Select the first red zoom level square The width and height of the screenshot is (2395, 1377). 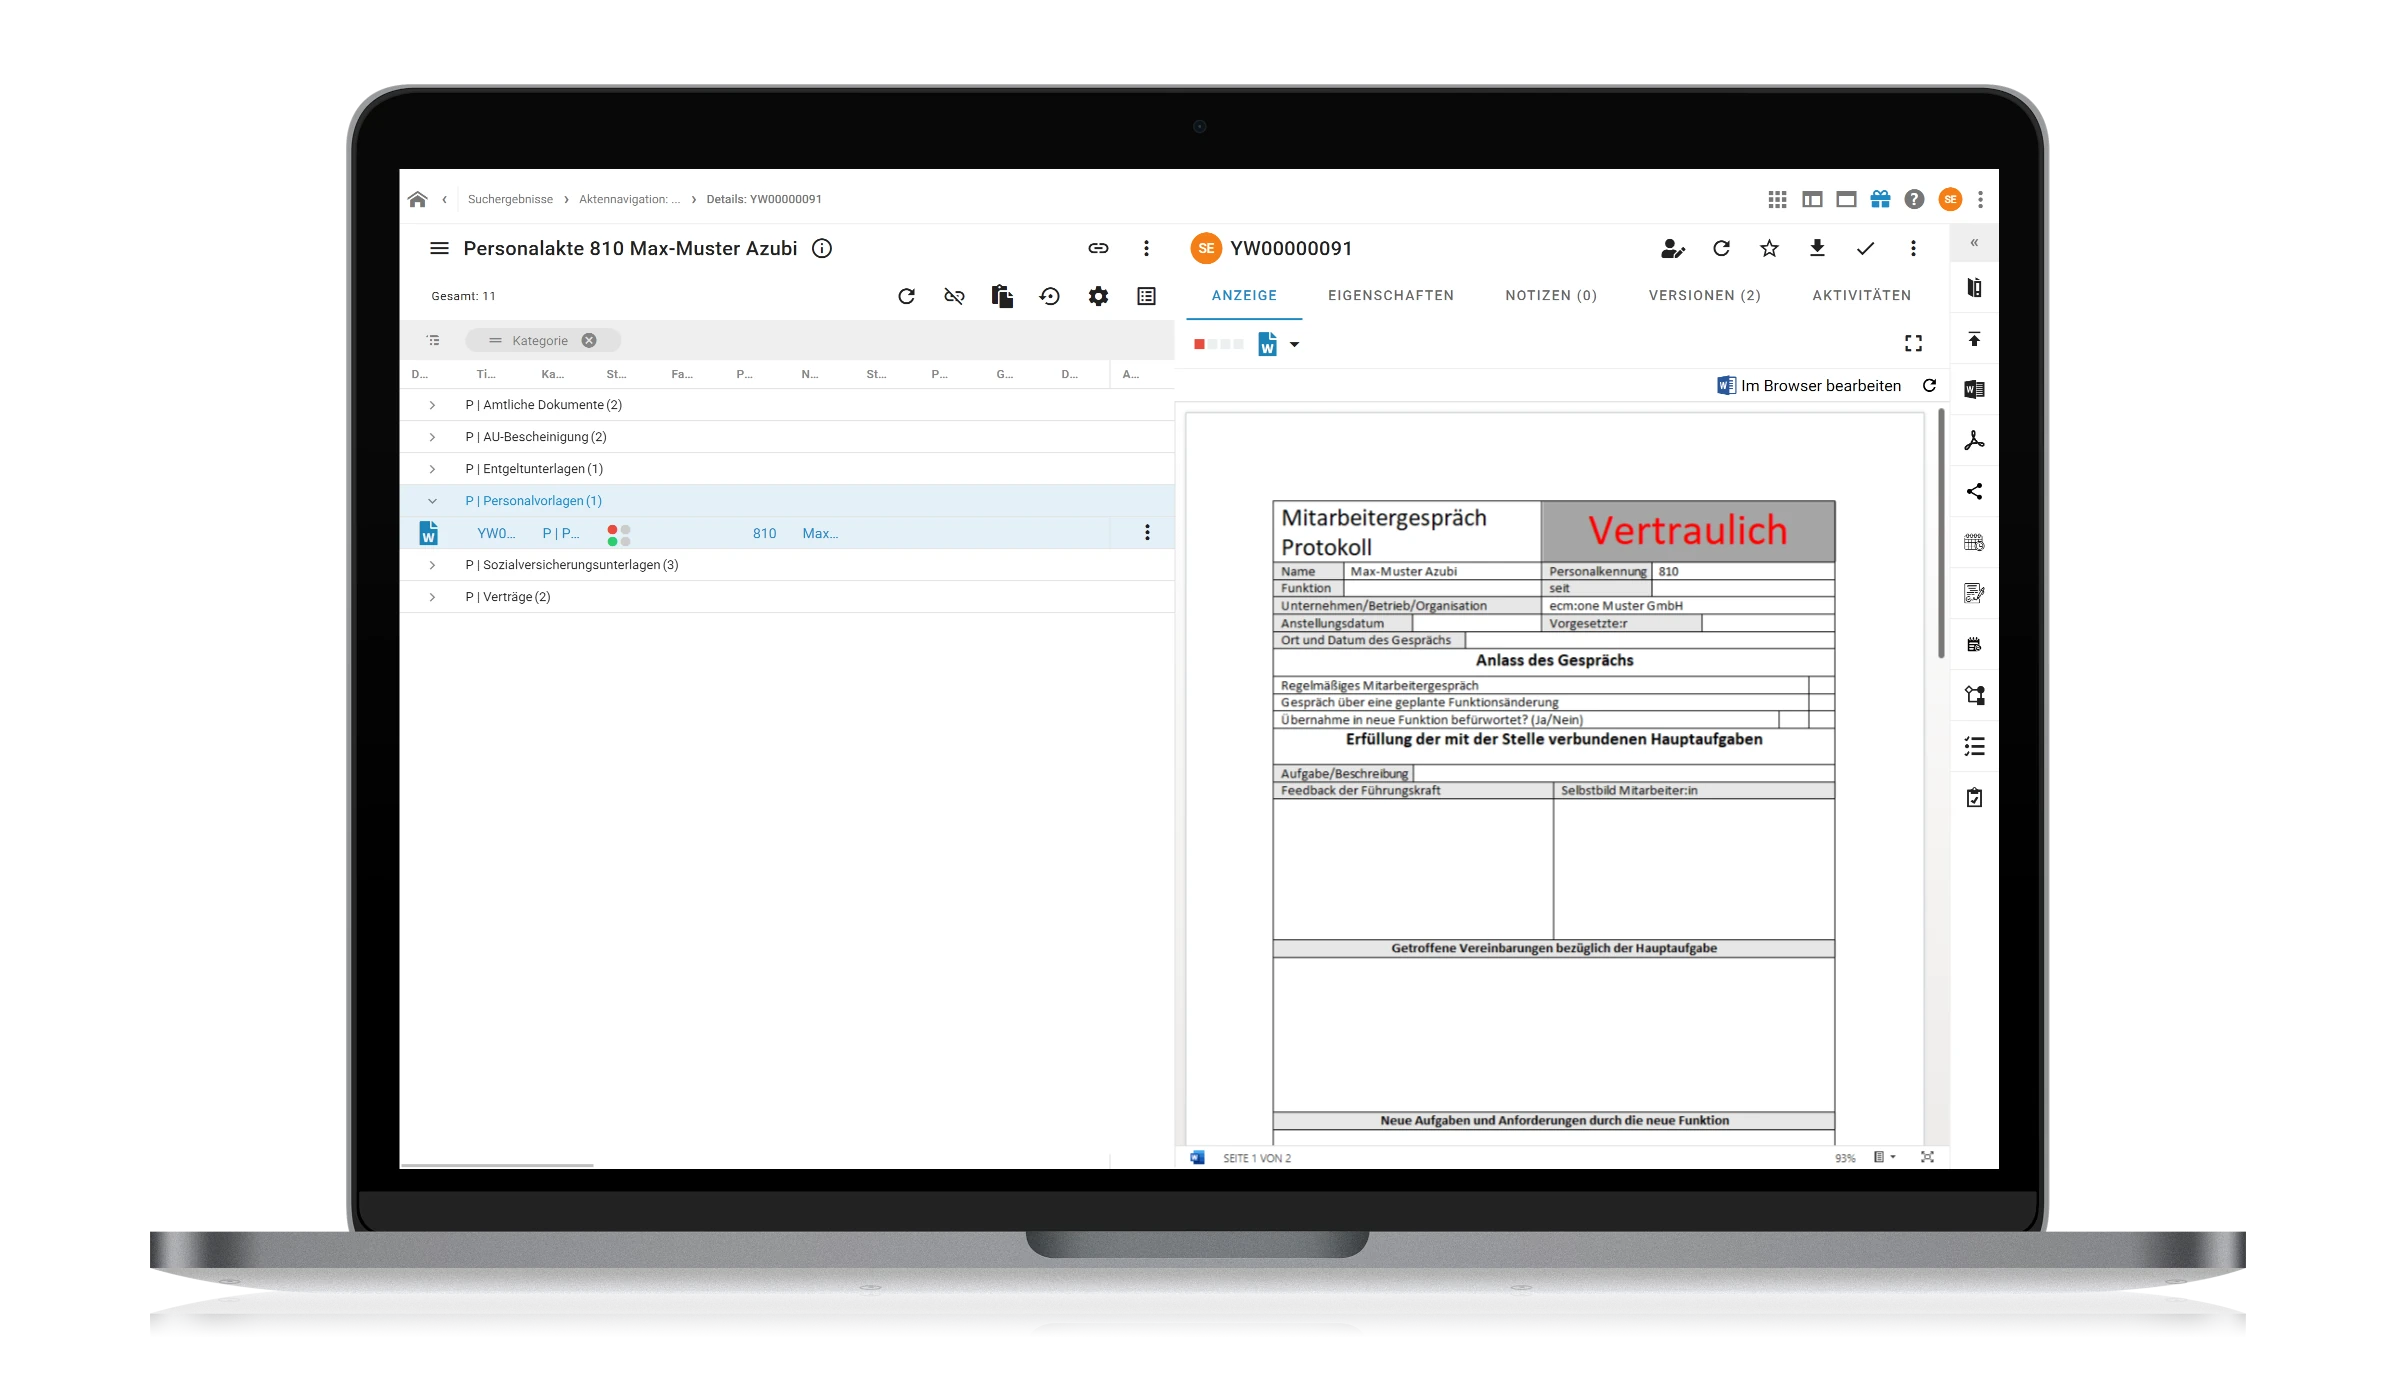1199,344
